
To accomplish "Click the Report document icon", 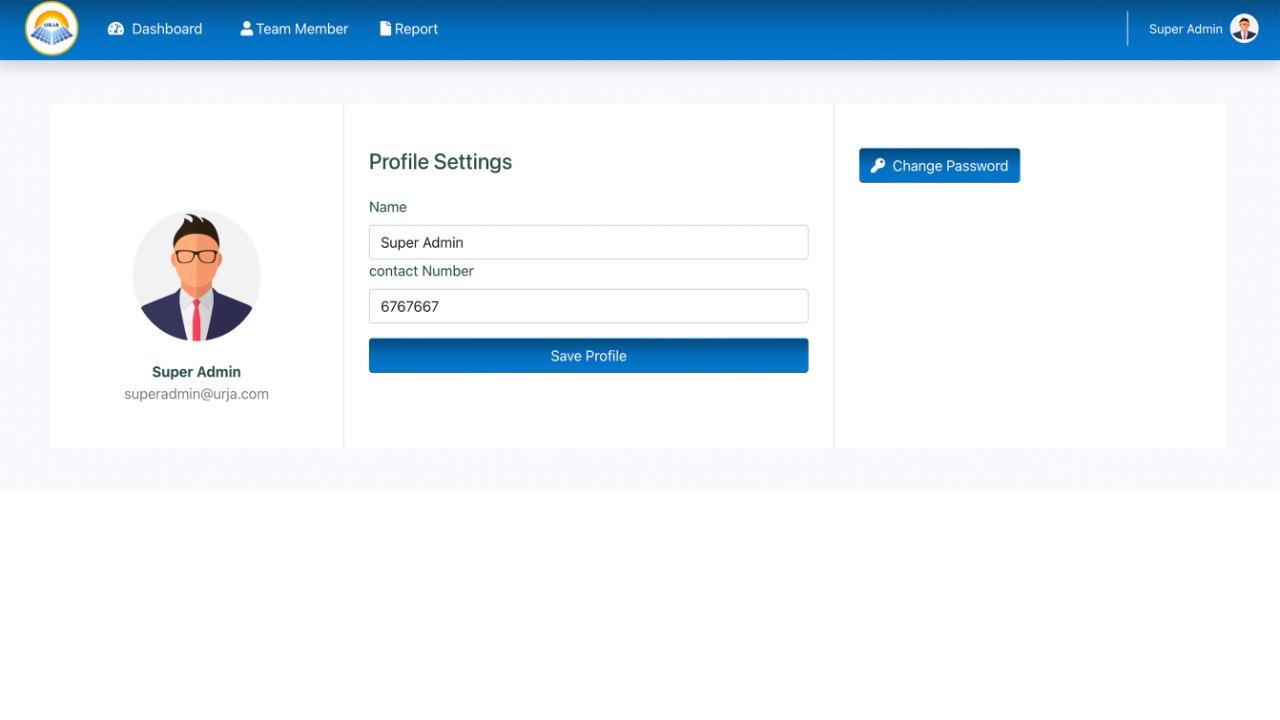I will point(385,29).
